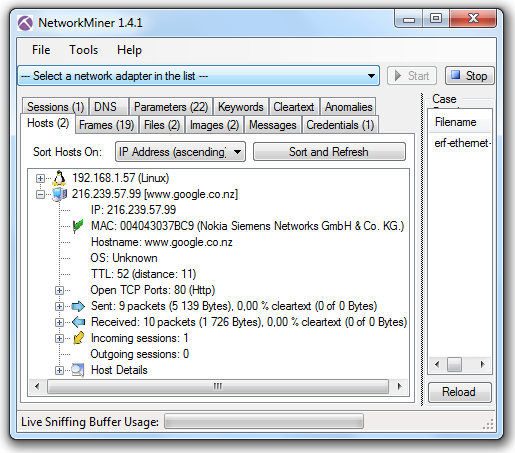Expand the Sent packets node
Viewport: 515px width, 453px height.
coord(59,306)
